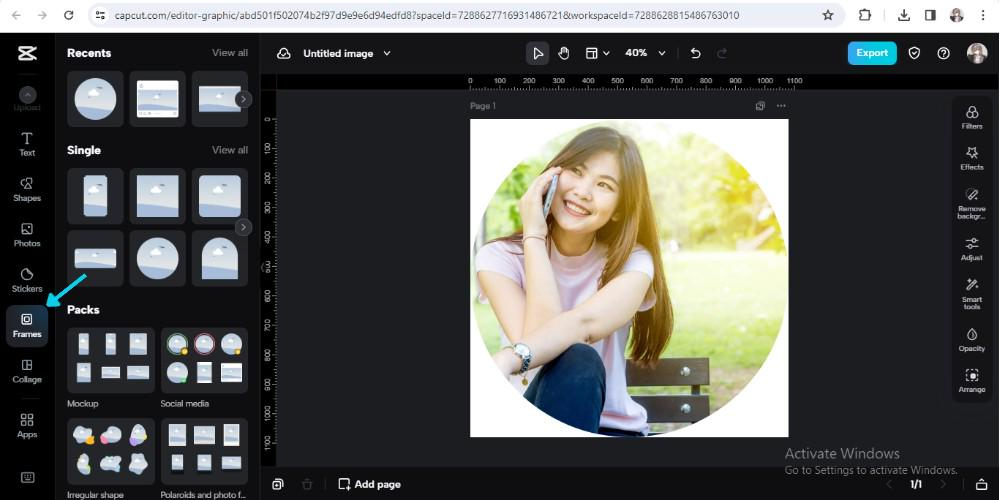Select the Remove background tool

pos(971,201)
